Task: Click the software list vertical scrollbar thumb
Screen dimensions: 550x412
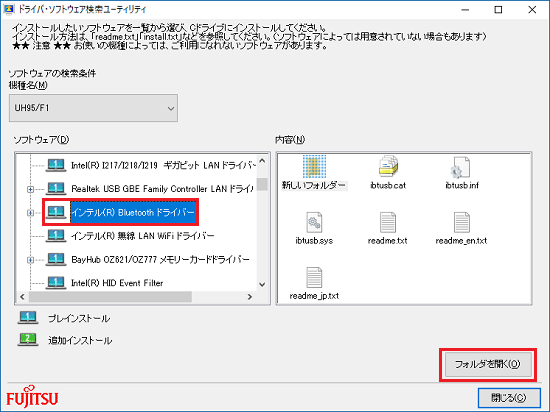Action: 262,184
